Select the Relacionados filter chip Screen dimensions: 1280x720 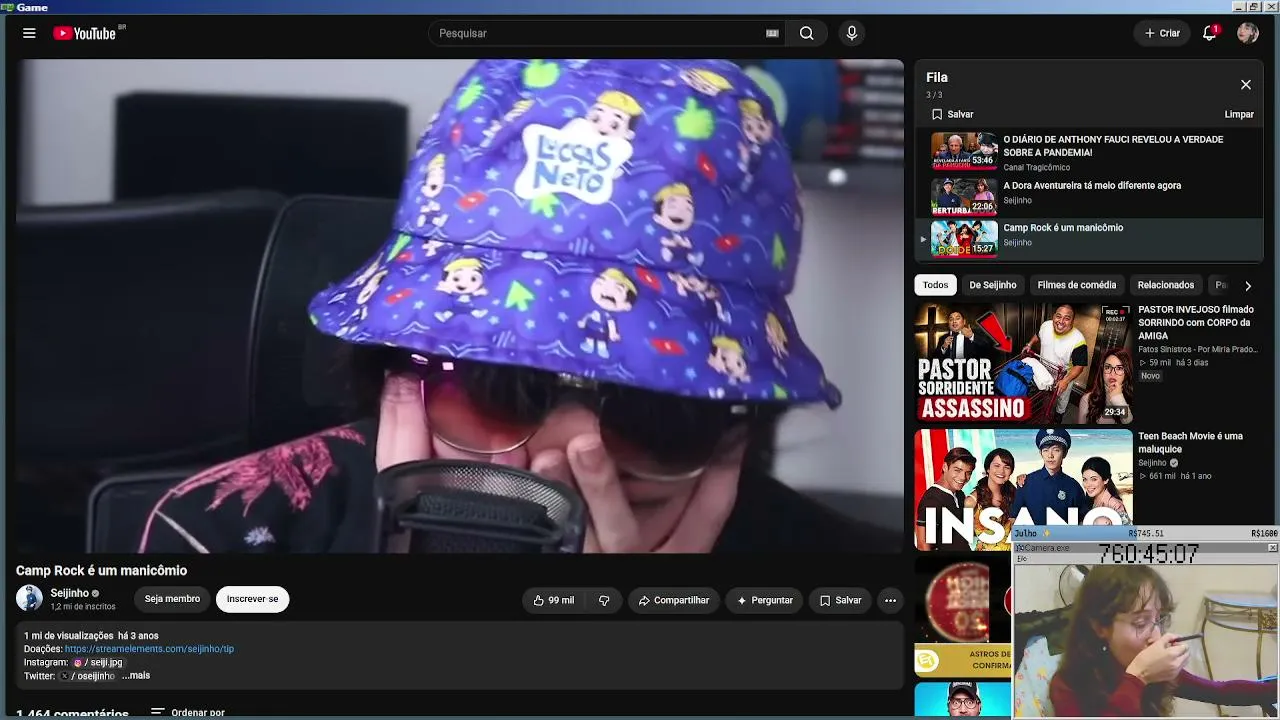coord(1166,285)
